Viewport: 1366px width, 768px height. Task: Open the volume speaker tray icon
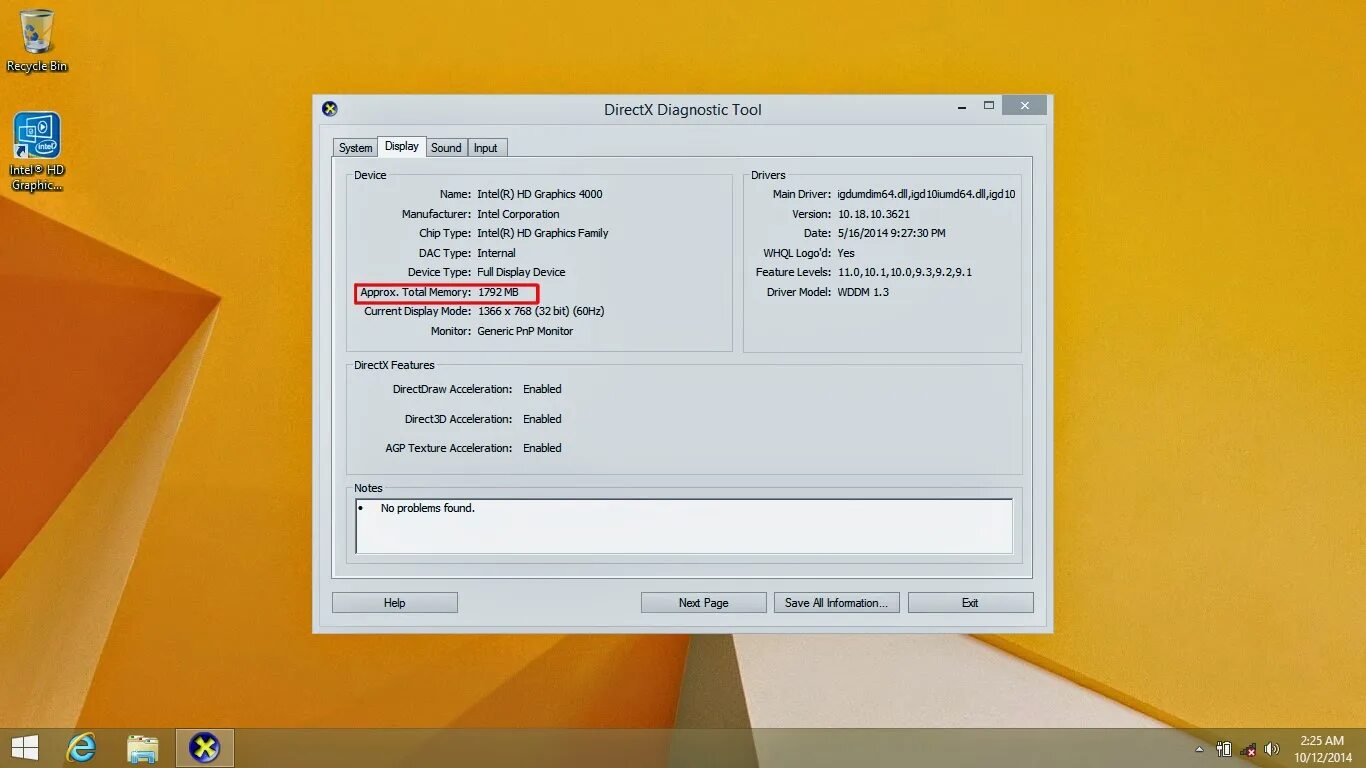[1272, 749]
